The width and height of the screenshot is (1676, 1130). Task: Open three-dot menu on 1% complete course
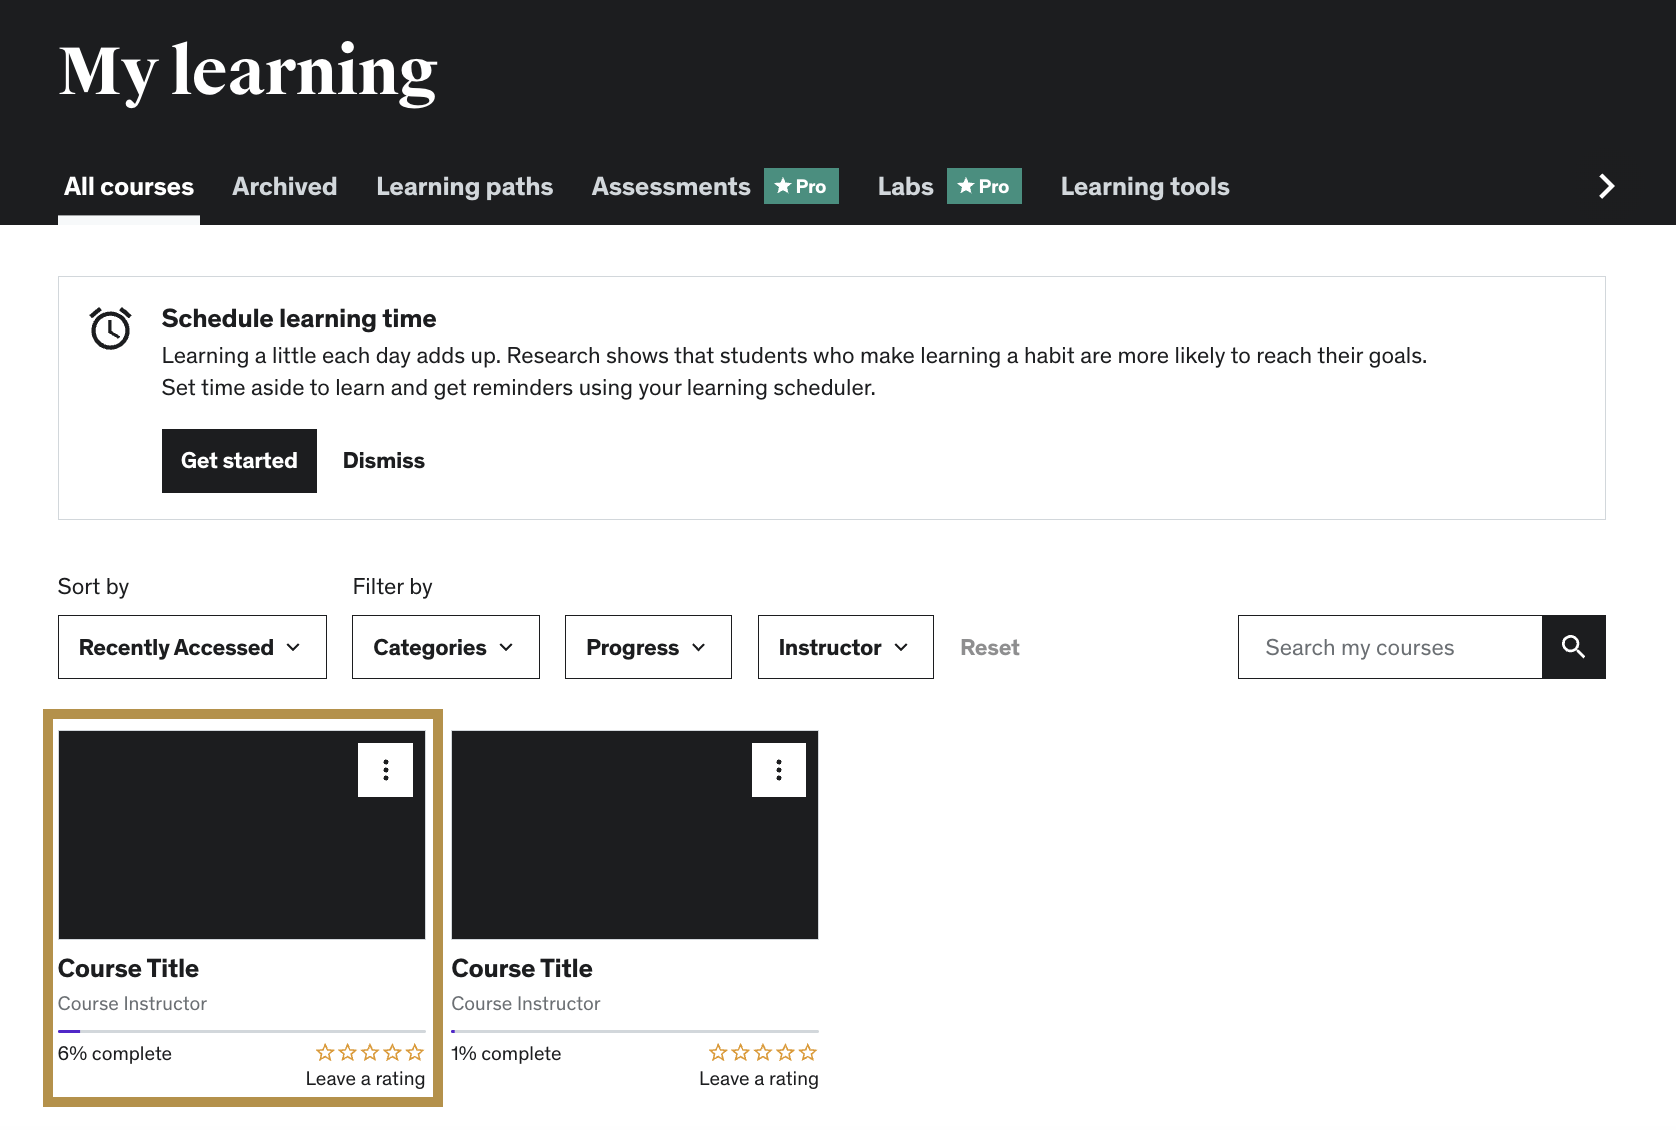tap(778, 770)
